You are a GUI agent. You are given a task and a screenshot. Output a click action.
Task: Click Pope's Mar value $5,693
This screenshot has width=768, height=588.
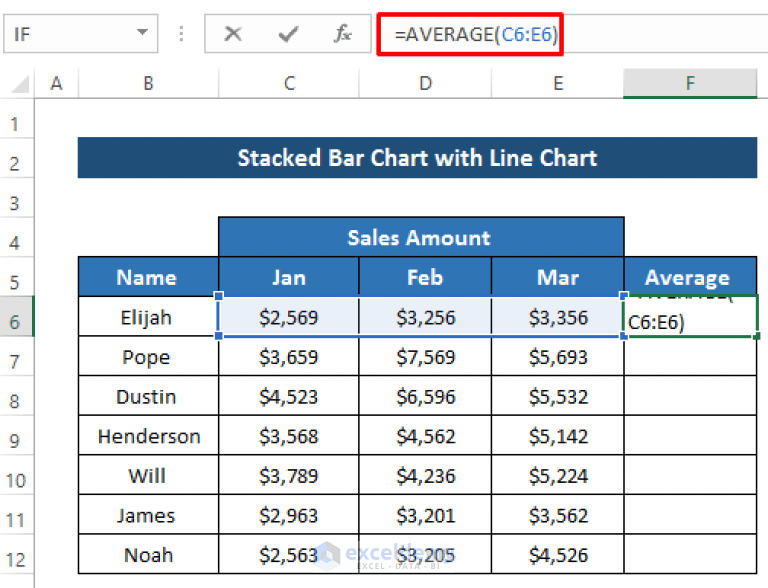point(557,356)
